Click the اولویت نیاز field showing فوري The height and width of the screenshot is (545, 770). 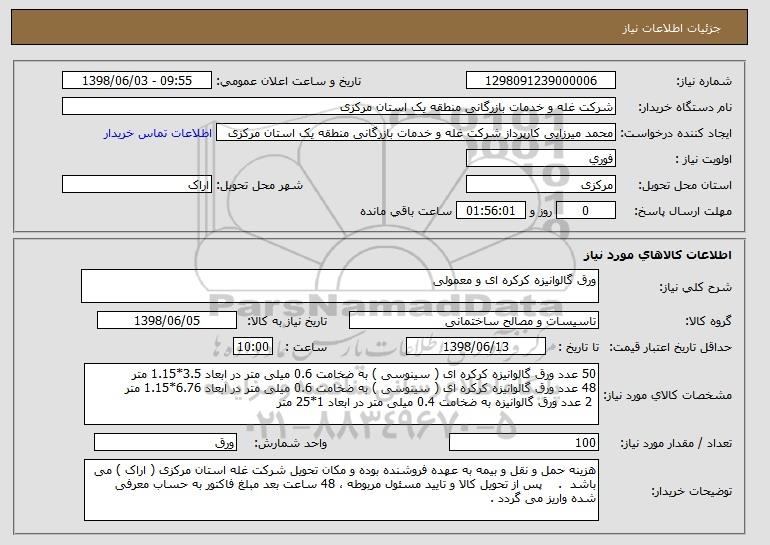541,159
